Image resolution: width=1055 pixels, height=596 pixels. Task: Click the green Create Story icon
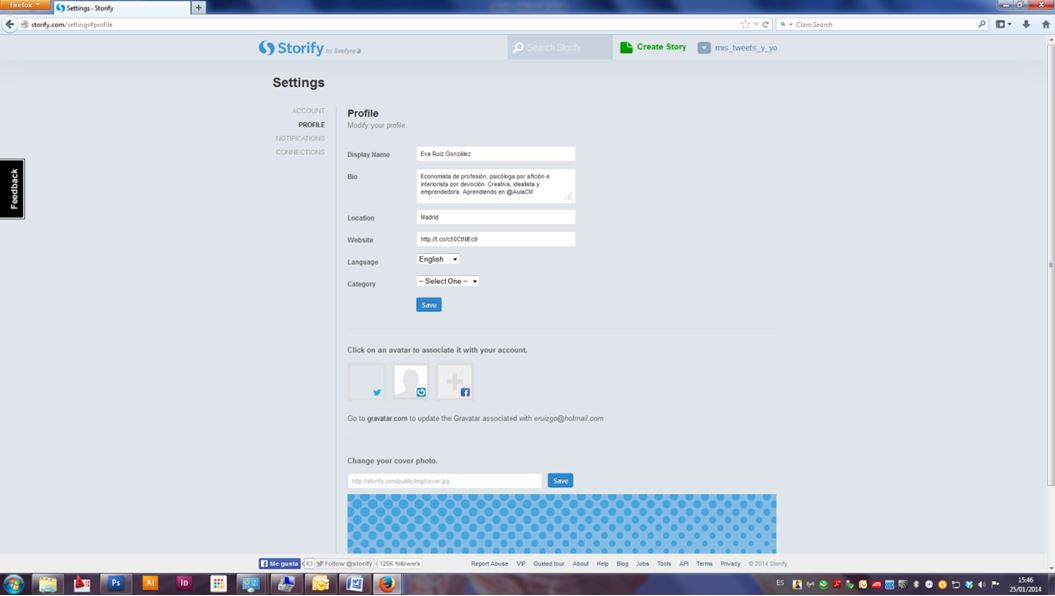[626, 47]
